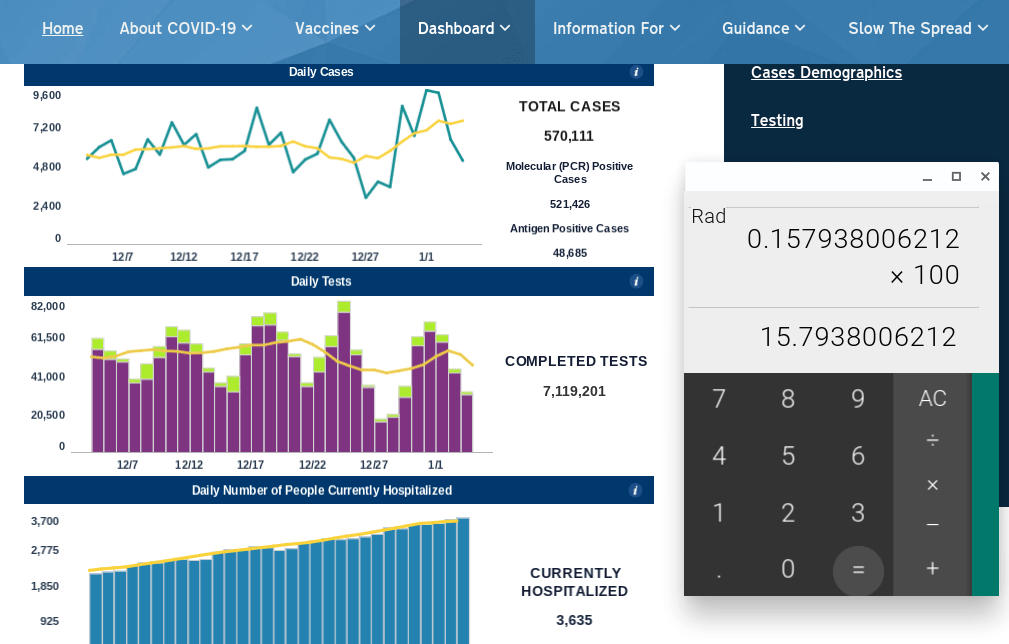Open the Cases Demographics link
This screenshot has width=1009, height=644.
[x=826, y=72]
